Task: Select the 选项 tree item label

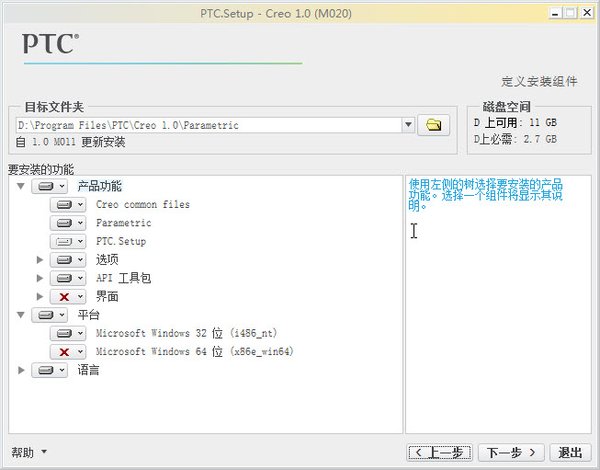Action: point(107,260)
